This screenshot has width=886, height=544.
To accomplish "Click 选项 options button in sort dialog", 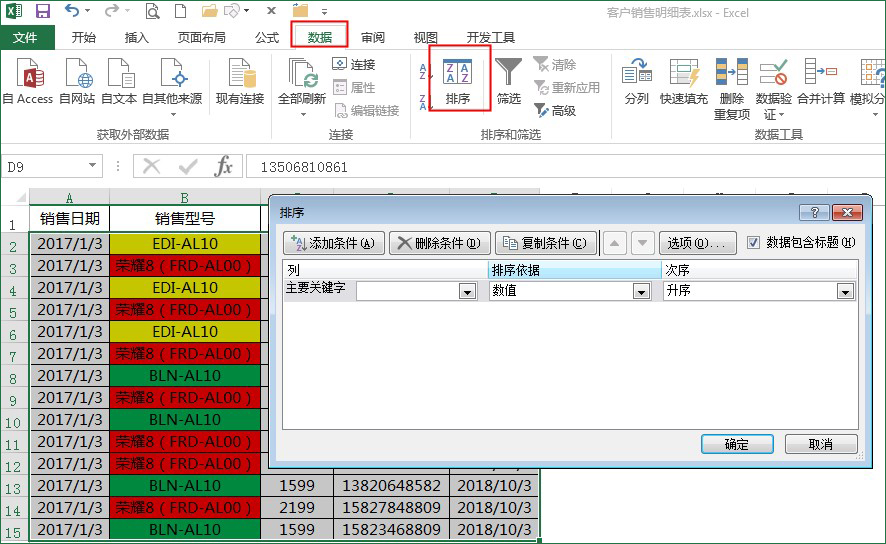I will tap(697, 243).
